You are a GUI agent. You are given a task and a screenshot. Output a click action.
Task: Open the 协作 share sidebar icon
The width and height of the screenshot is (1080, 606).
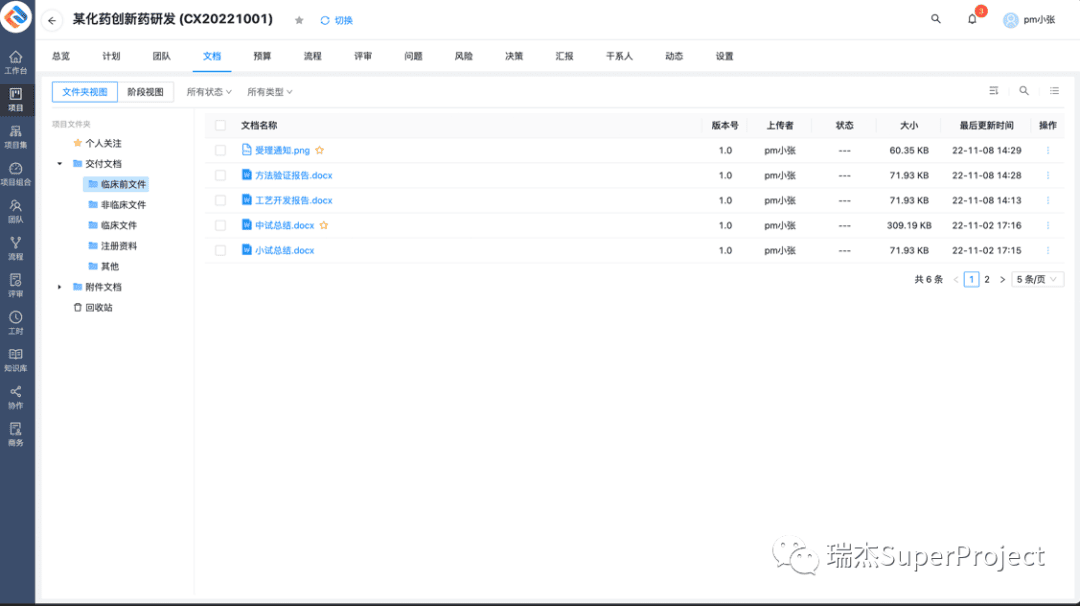(16, 397)
